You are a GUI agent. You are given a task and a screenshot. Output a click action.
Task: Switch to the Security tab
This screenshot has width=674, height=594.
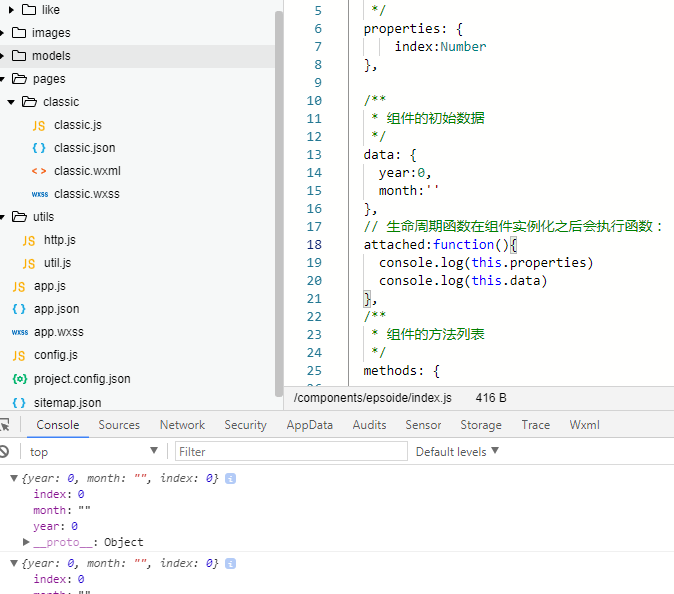(x=245, y=425)
